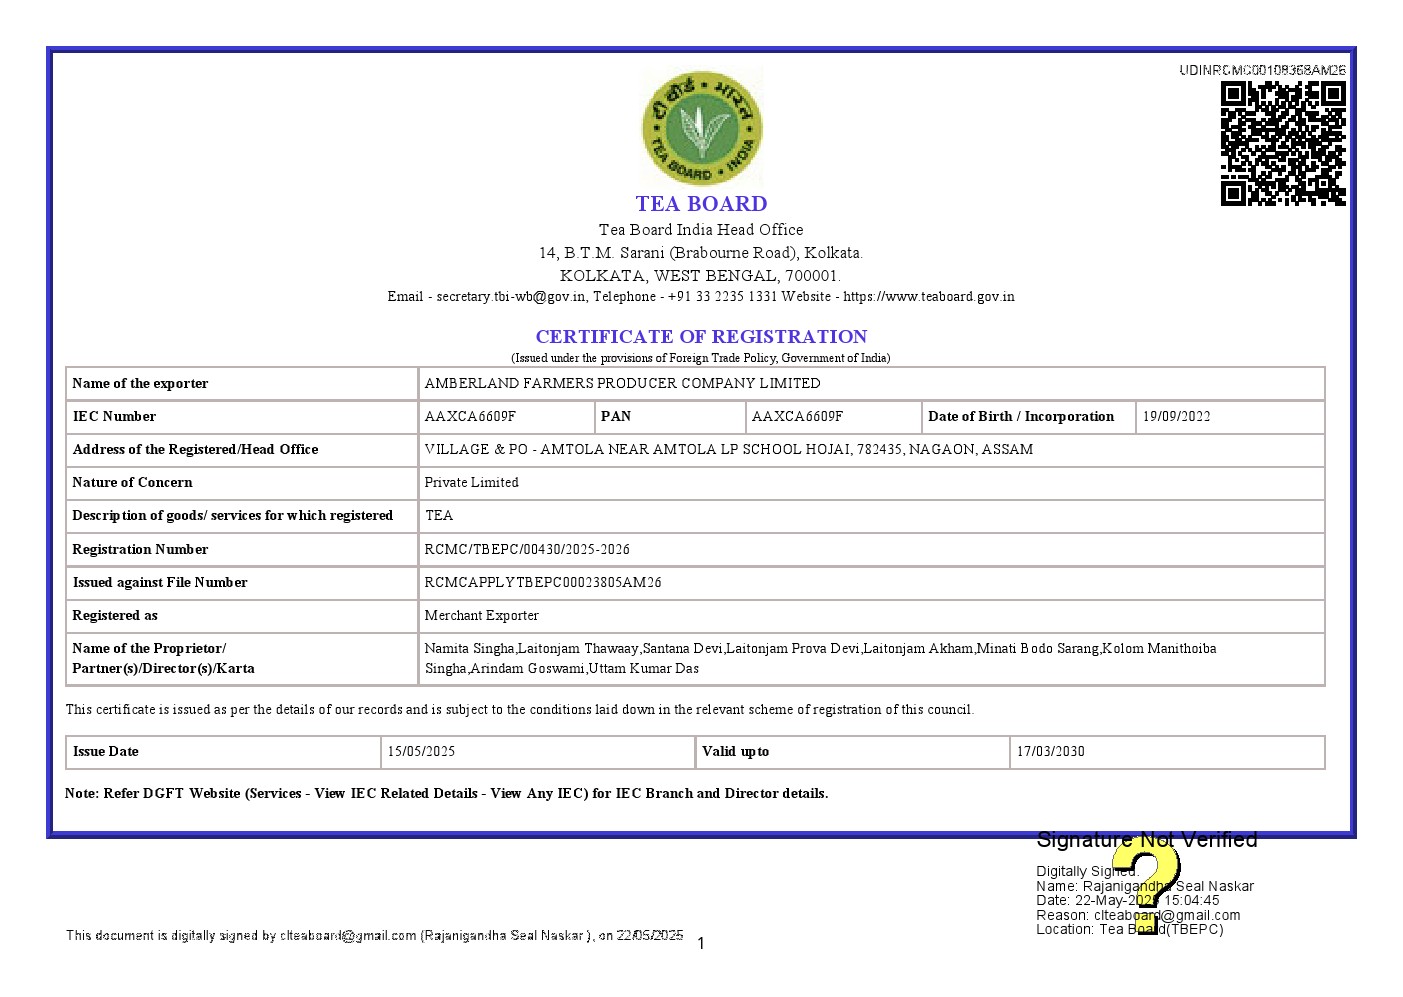Click the yellow question mark signature icon
The image size is (1403, 997).
click(1146, 885)
